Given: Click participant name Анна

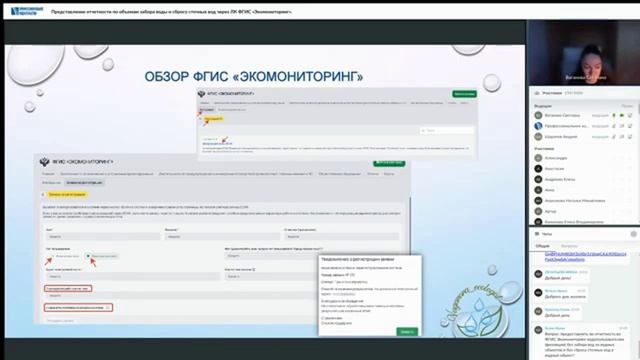Looking at the screenshot, I should click(550, 190).
